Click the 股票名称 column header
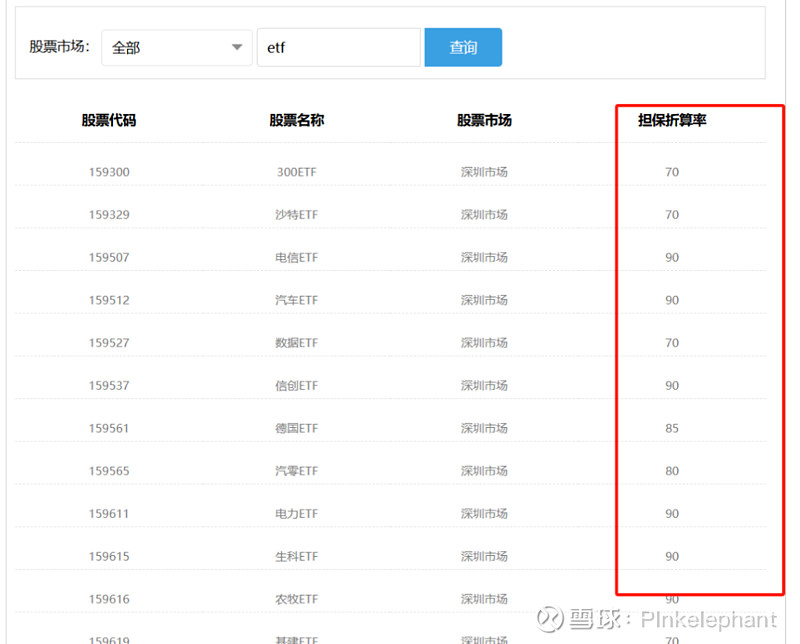This screenshot has height=644, width=800. [296, 120]
